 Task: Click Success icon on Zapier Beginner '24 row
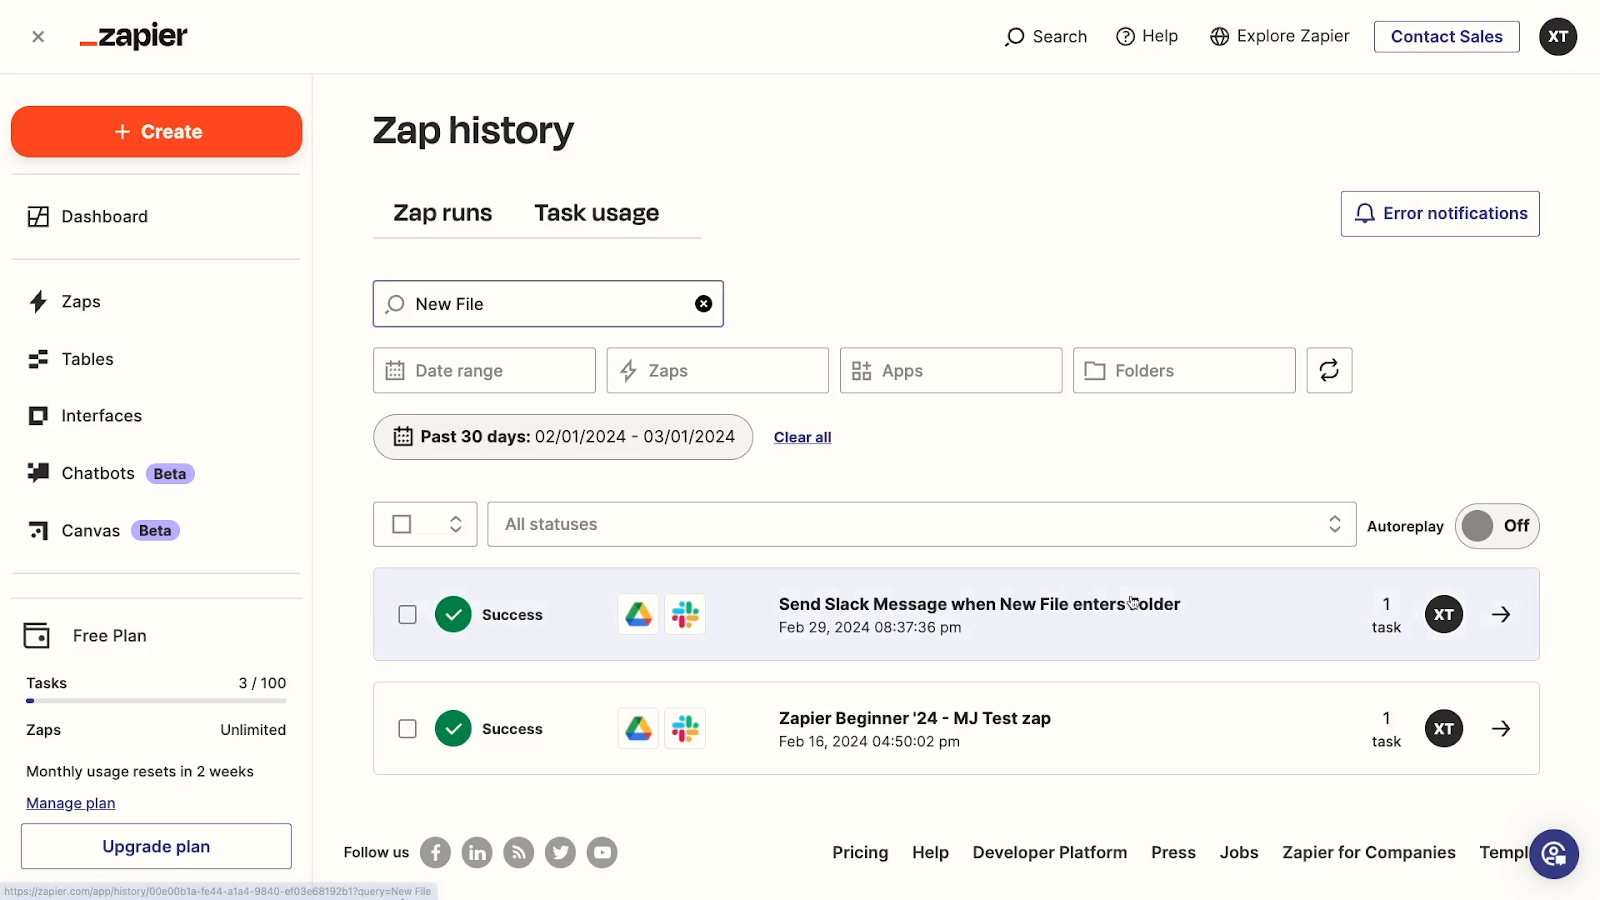tap(453, 729)
